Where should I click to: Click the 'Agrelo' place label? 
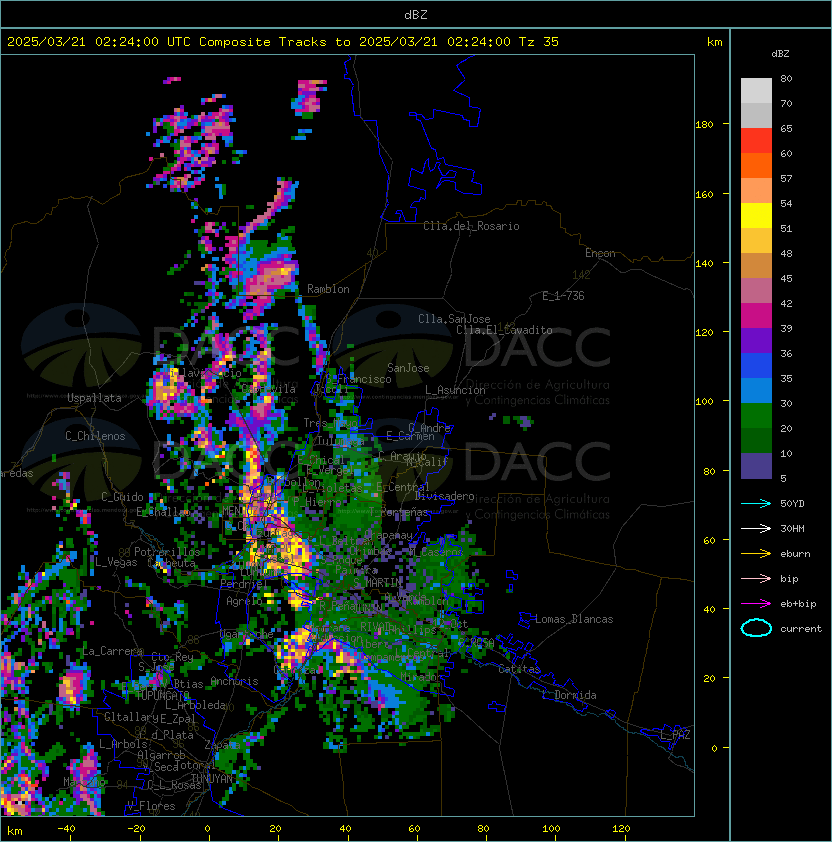coord(244,601)
